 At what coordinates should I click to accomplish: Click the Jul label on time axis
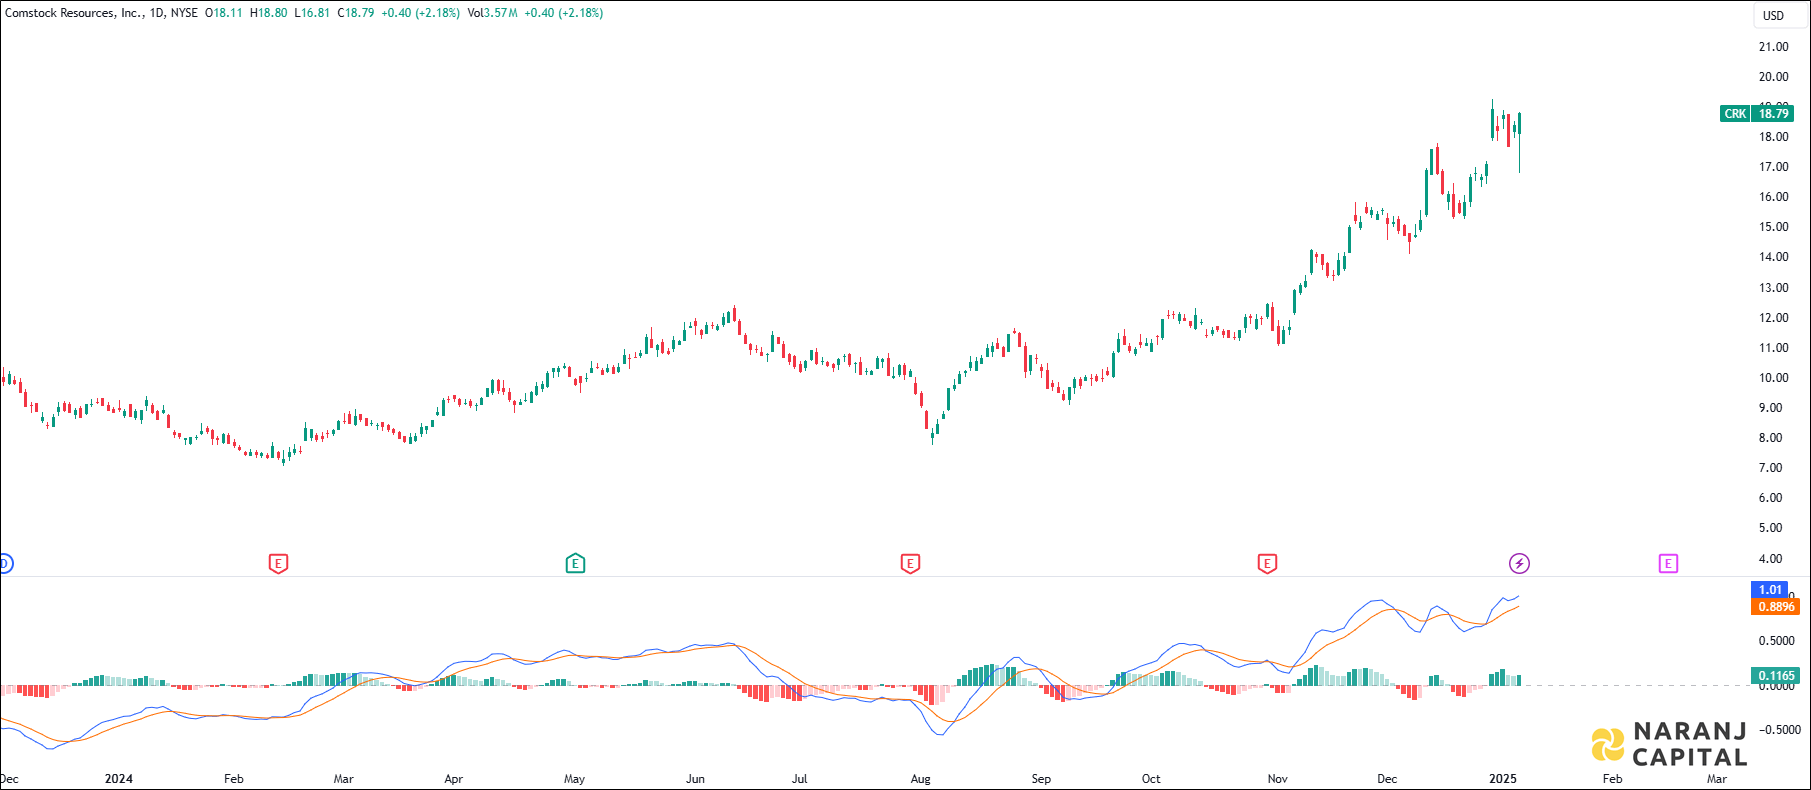coord(799,779)
